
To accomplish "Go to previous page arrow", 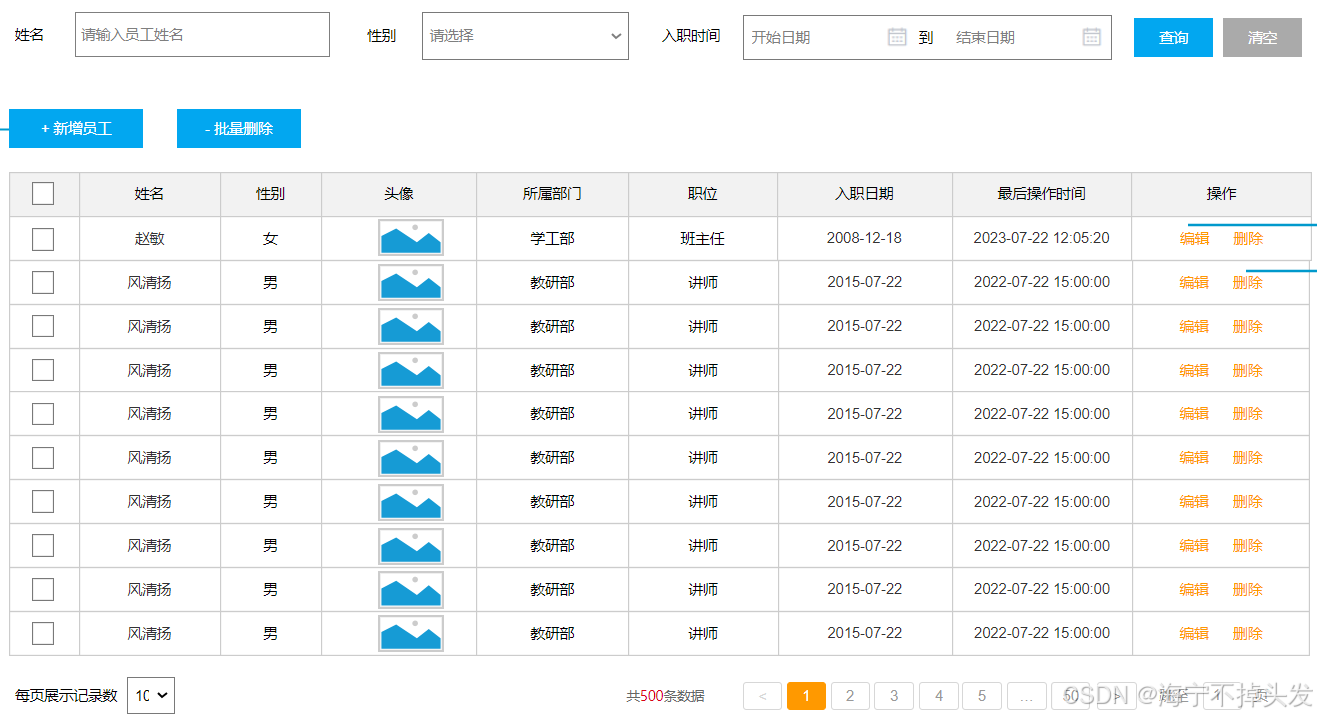I will 763,696.
